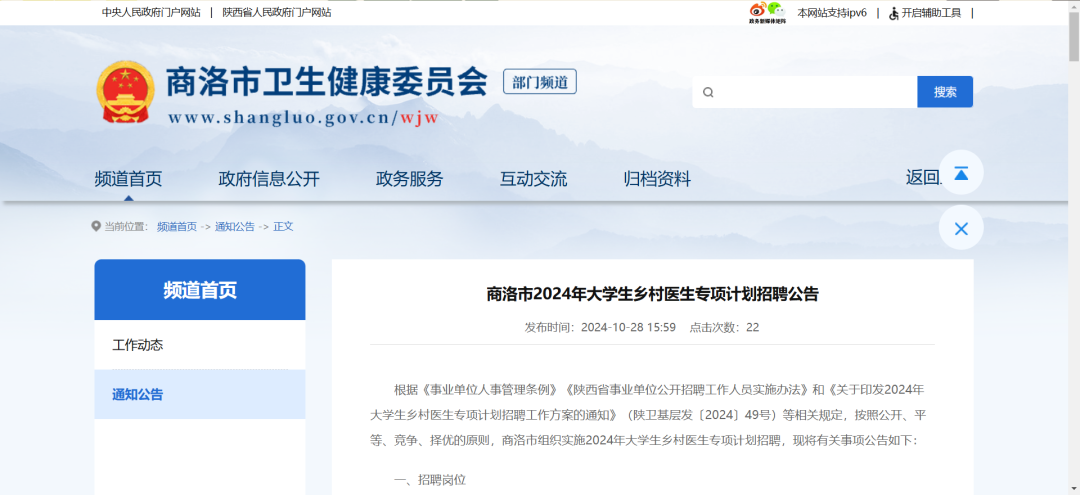Click the 部门频道 button

[x=539, y=82]
